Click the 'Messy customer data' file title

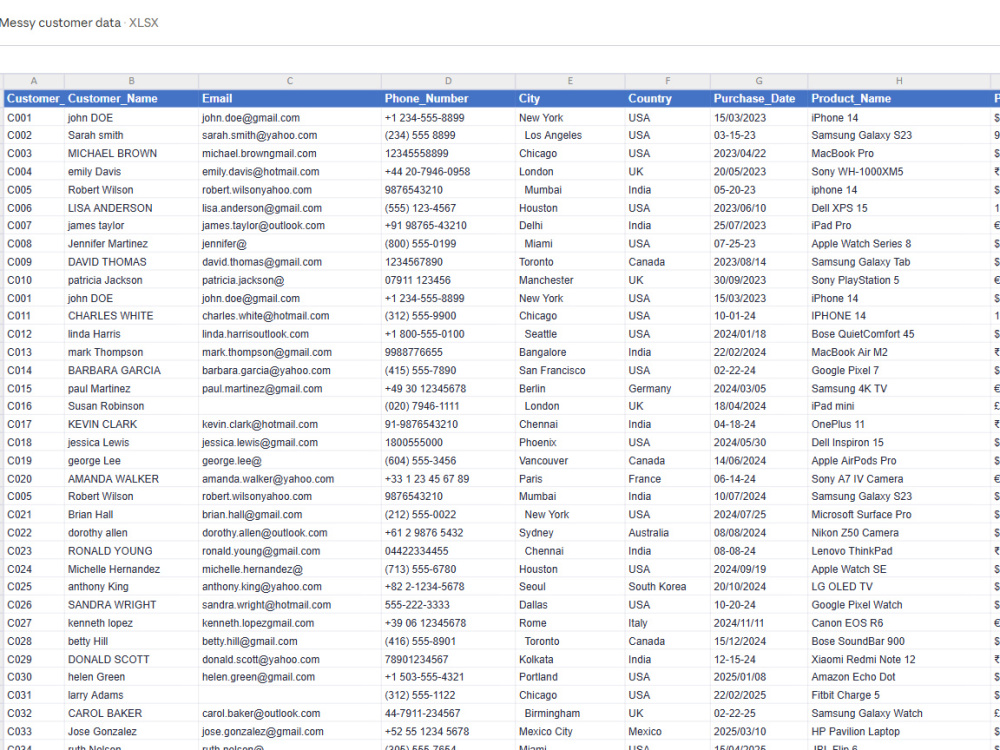pos(61,23)
